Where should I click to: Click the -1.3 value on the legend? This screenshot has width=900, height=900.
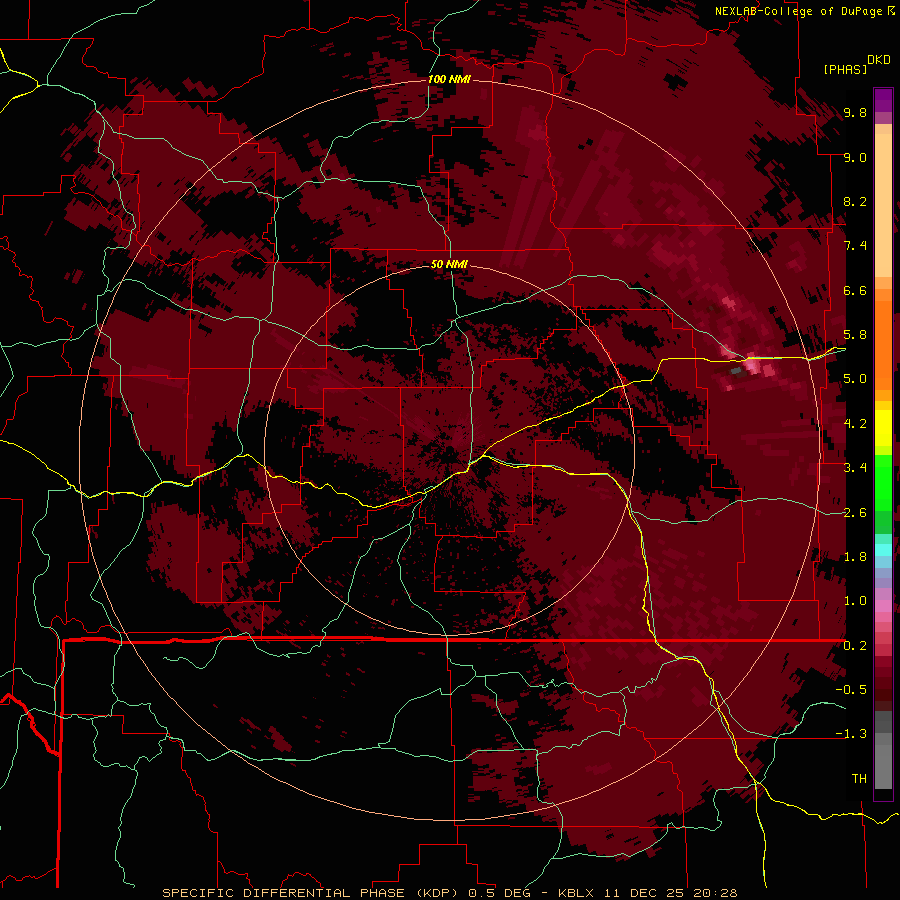[851, 734]
